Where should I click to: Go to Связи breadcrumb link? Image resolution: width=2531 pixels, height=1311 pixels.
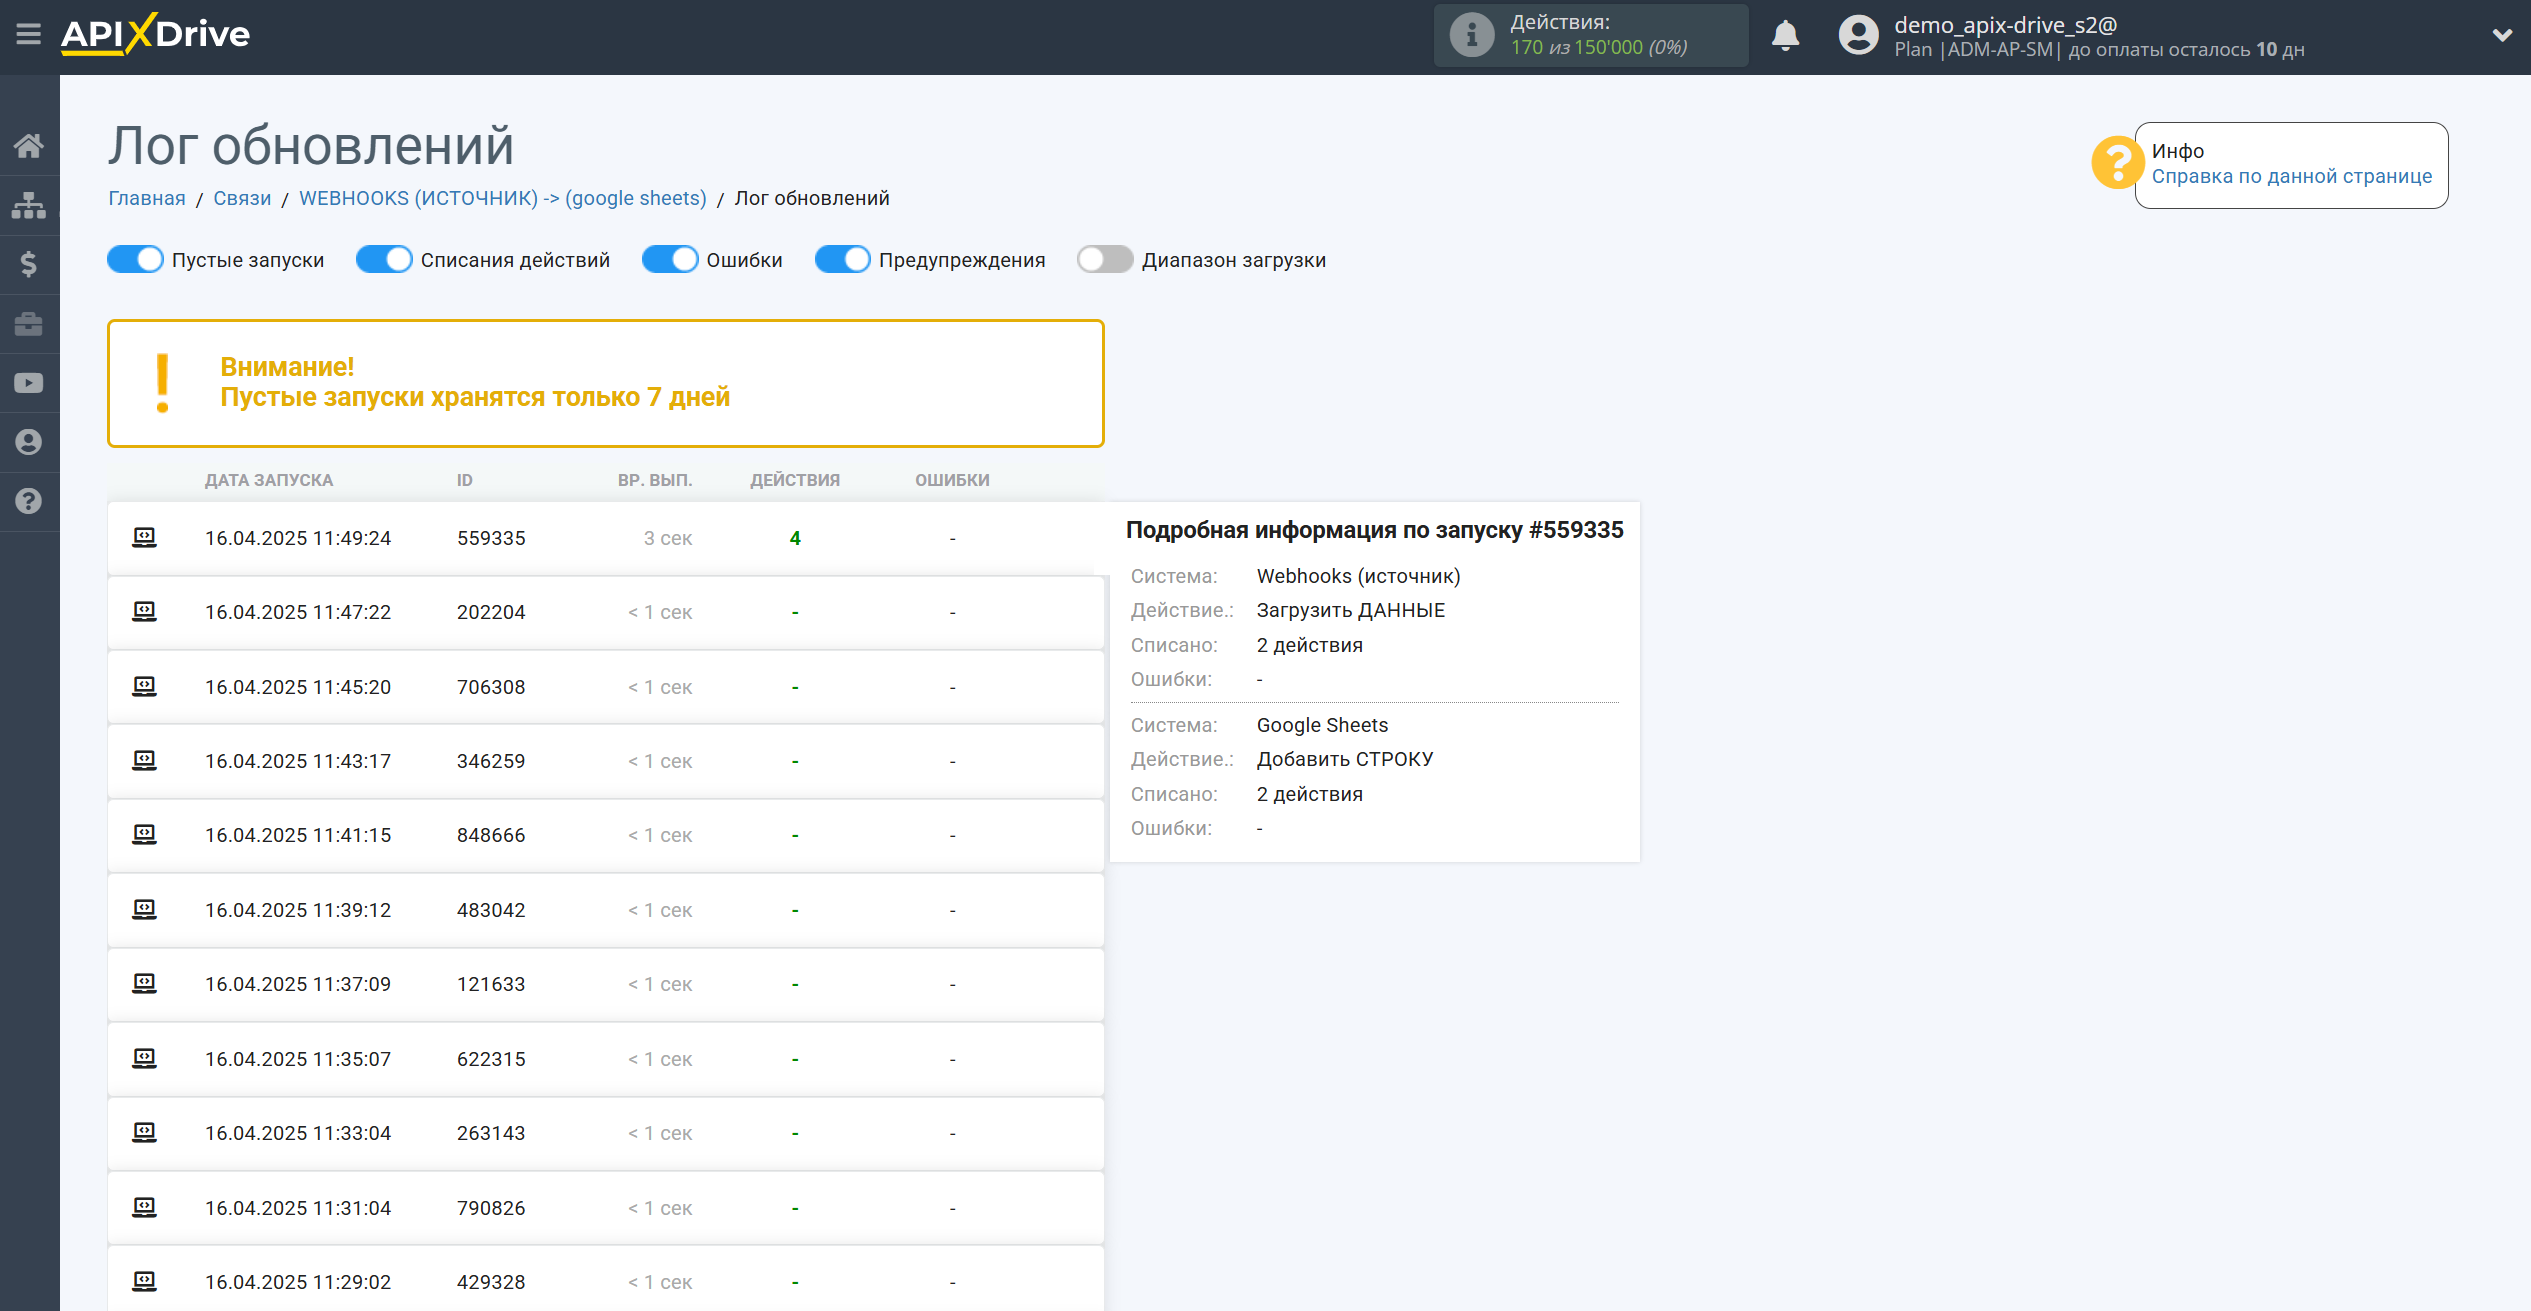(x=242, y=198)
